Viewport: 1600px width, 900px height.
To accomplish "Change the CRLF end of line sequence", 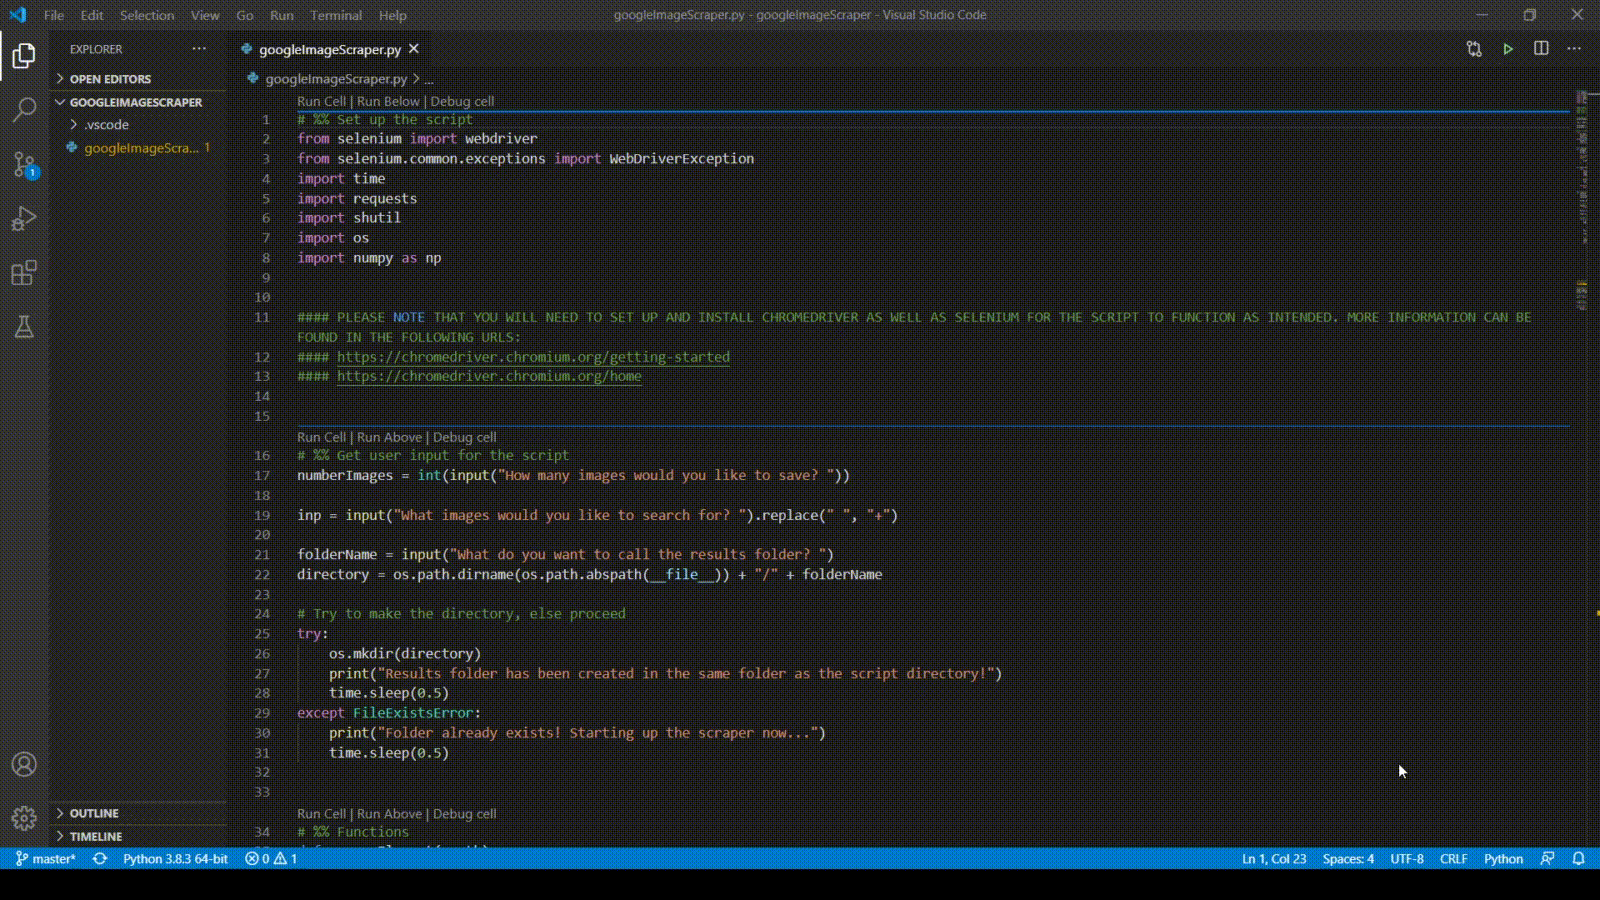I will [x=1454, y=859].
